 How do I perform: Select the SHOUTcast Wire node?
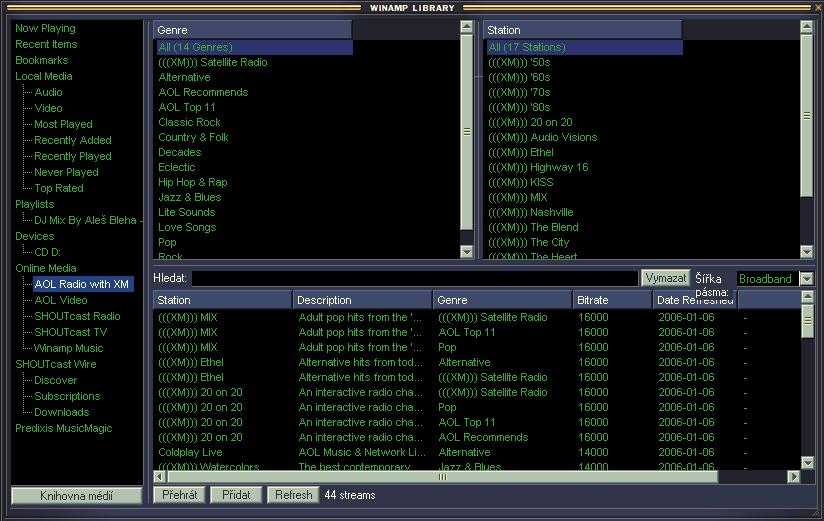pos(56,364)
